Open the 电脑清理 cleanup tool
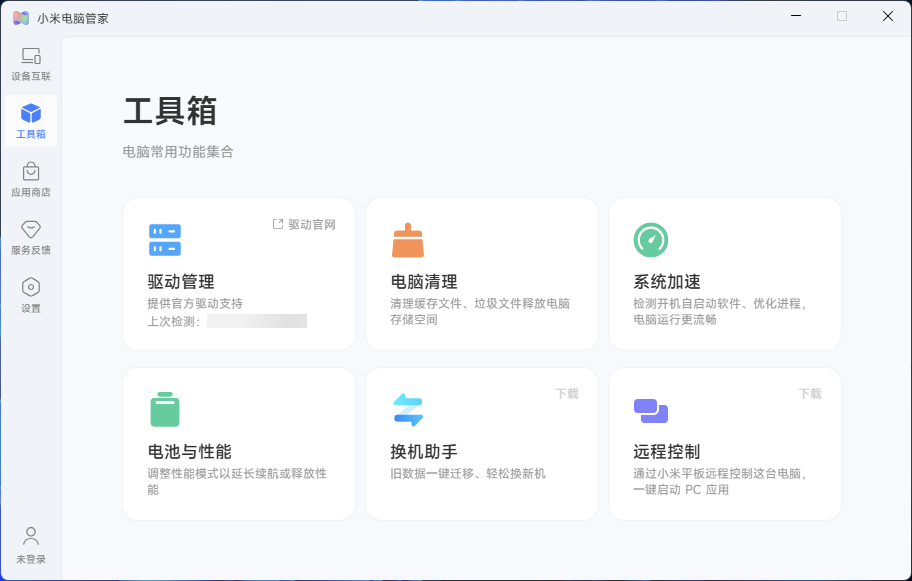This screenshot has width=912, height=581. [481, 274]
